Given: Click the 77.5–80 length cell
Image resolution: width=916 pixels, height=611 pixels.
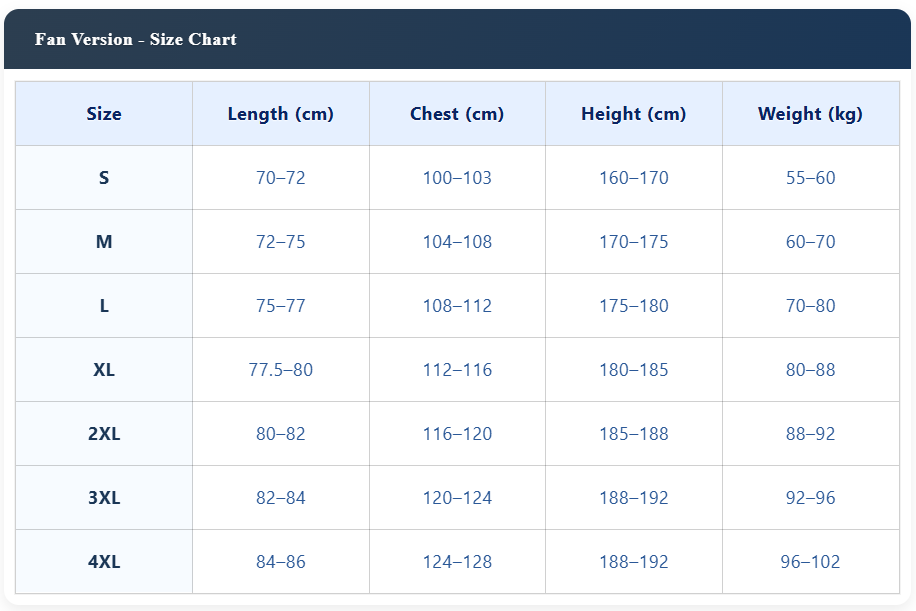Looking at the screenshot, I should [281, 370].
